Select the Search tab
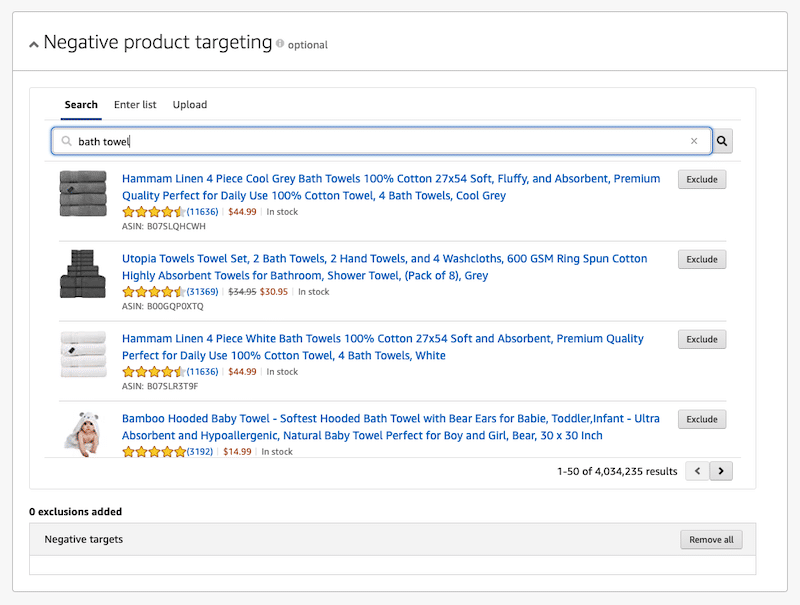Screen dimensions: 800x605 [81, 105]
